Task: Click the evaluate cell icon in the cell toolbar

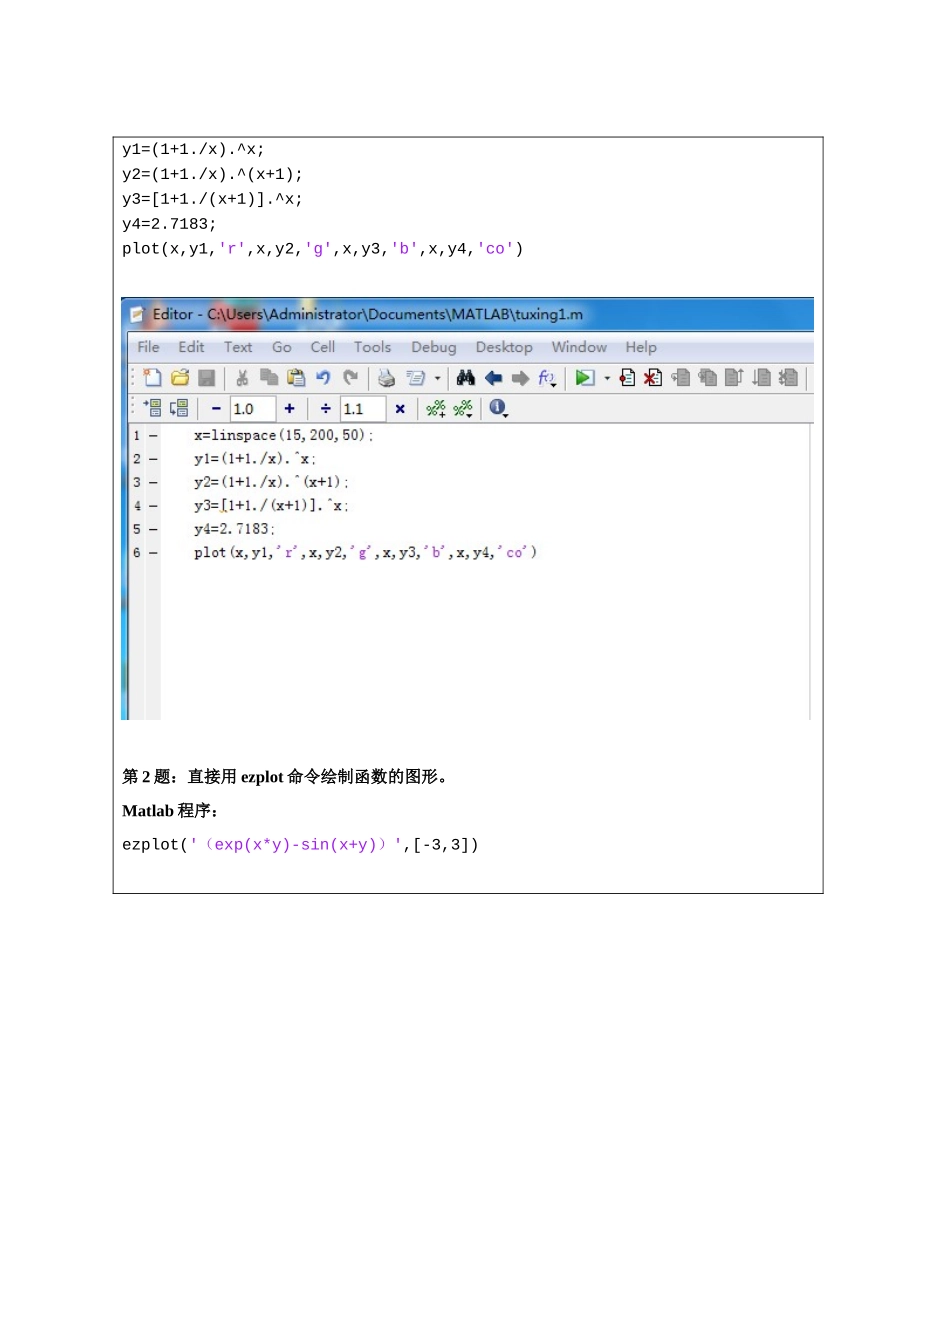Action: pos(152,408)
